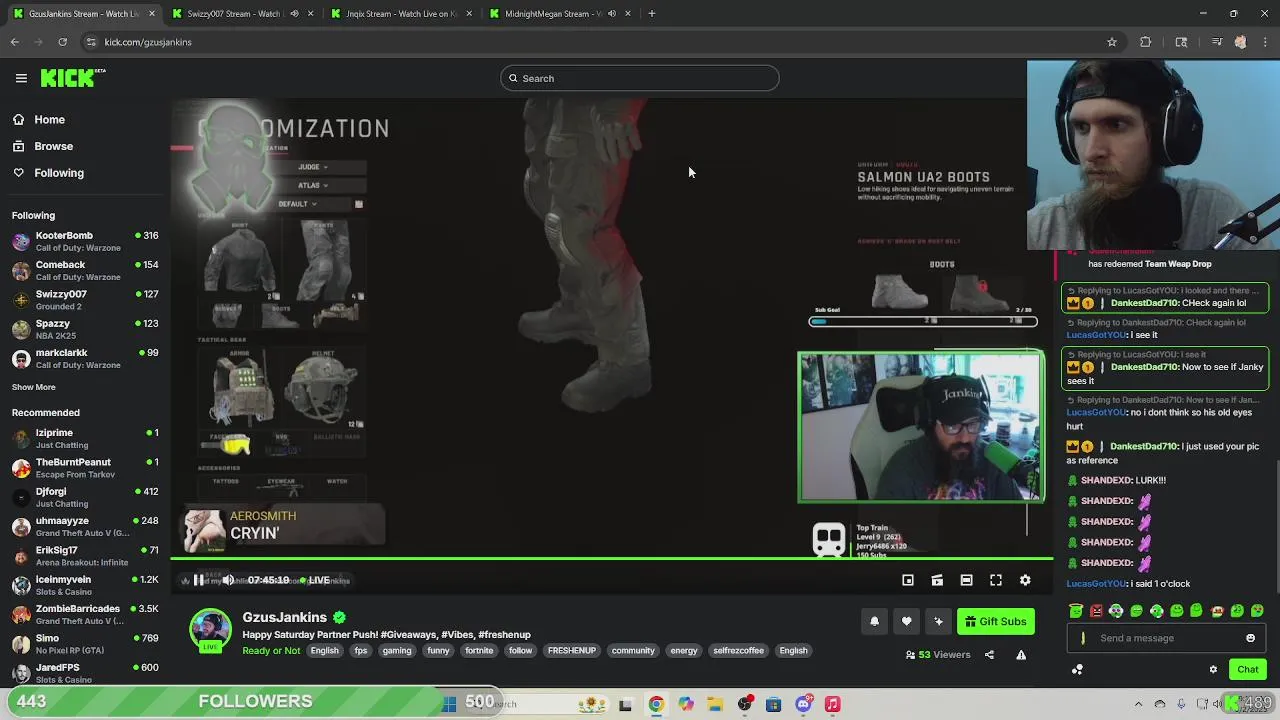Open iceinmyvein recommended channel
This screenshot has width=1280, height=720.
(85, 585)
